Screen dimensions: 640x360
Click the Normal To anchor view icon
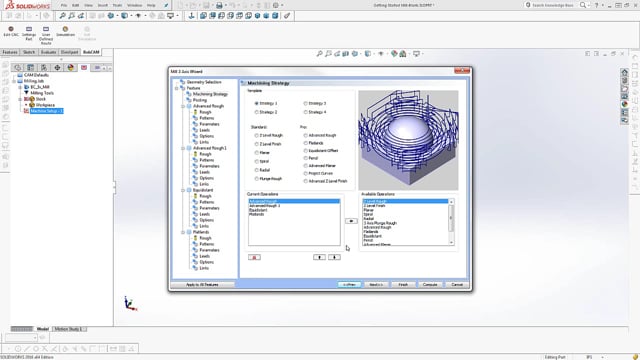191,16
